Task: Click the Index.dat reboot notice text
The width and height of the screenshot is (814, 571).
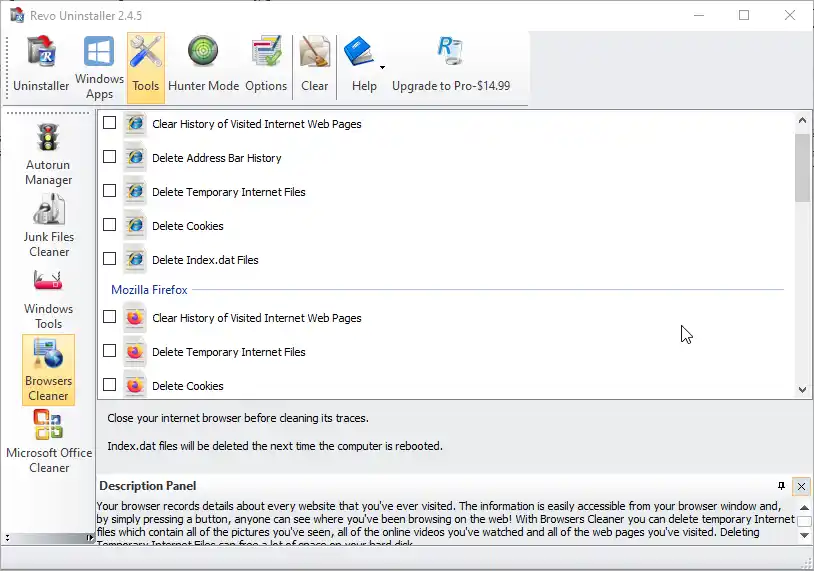Action: 275,446
